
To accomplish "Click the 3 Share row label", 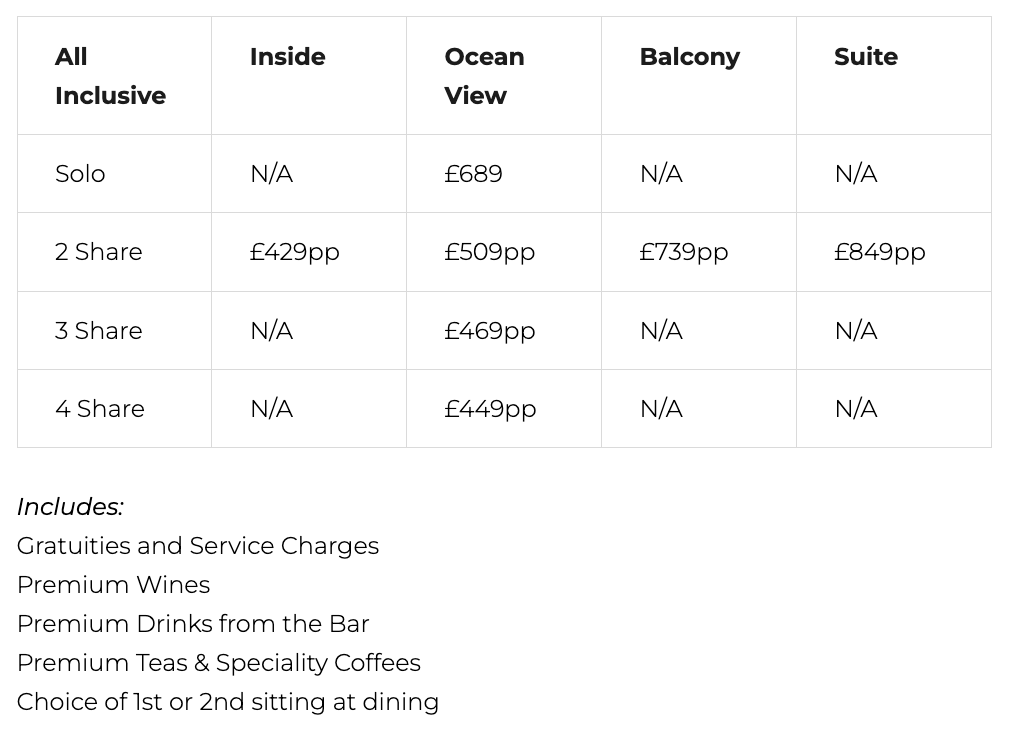I will point(99,331).
